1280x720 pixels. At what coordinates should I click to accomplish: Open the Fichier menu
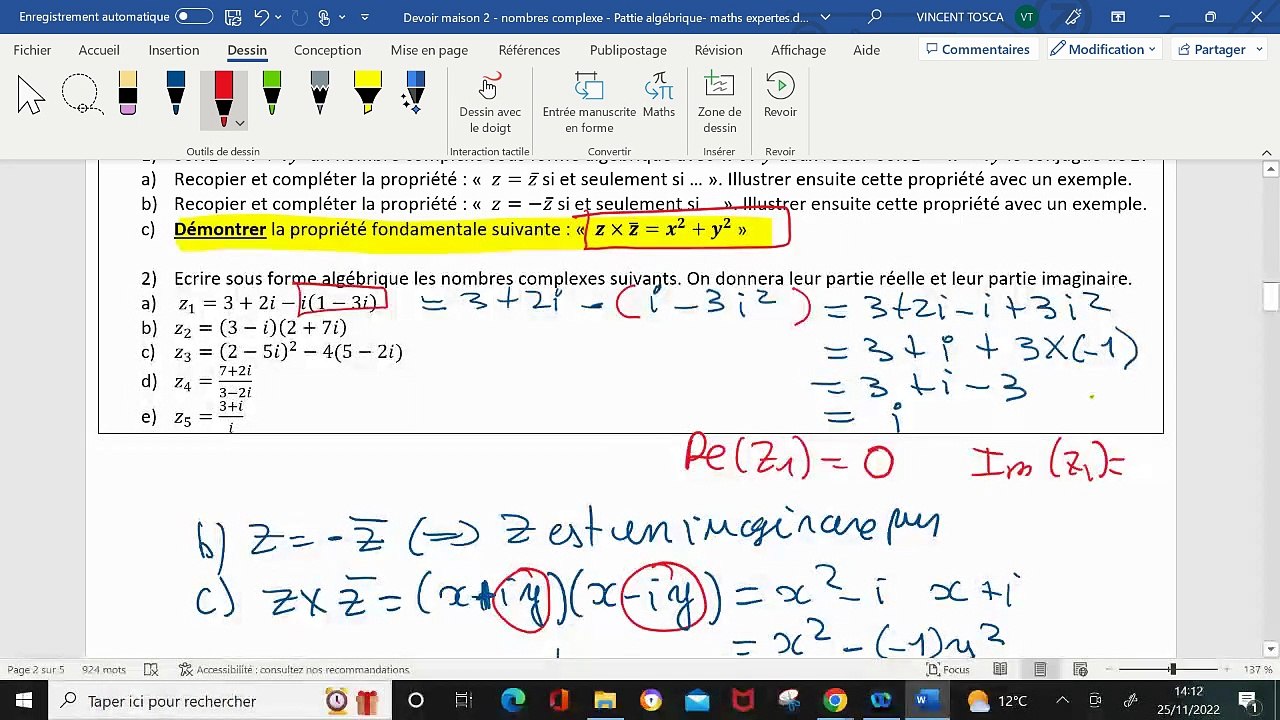click(x=33, y=50)
